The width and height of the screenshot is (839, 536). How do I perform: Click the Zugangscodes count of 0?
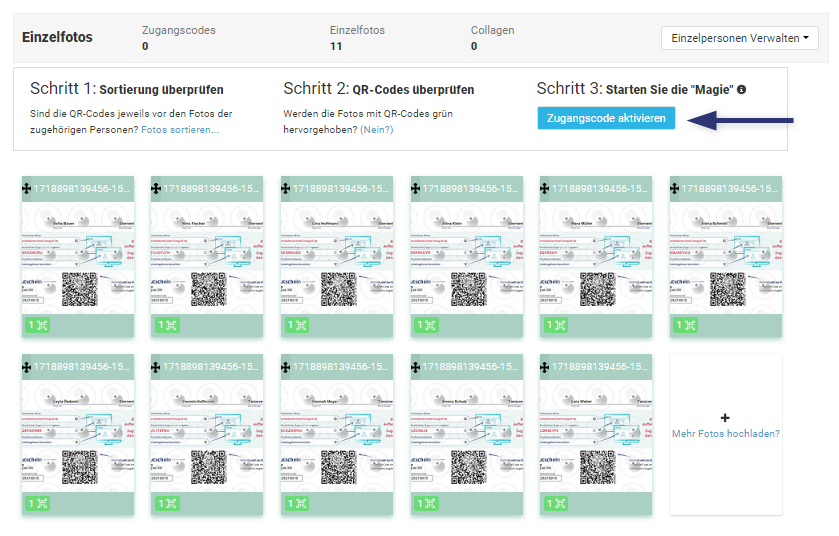coord(145,47)
